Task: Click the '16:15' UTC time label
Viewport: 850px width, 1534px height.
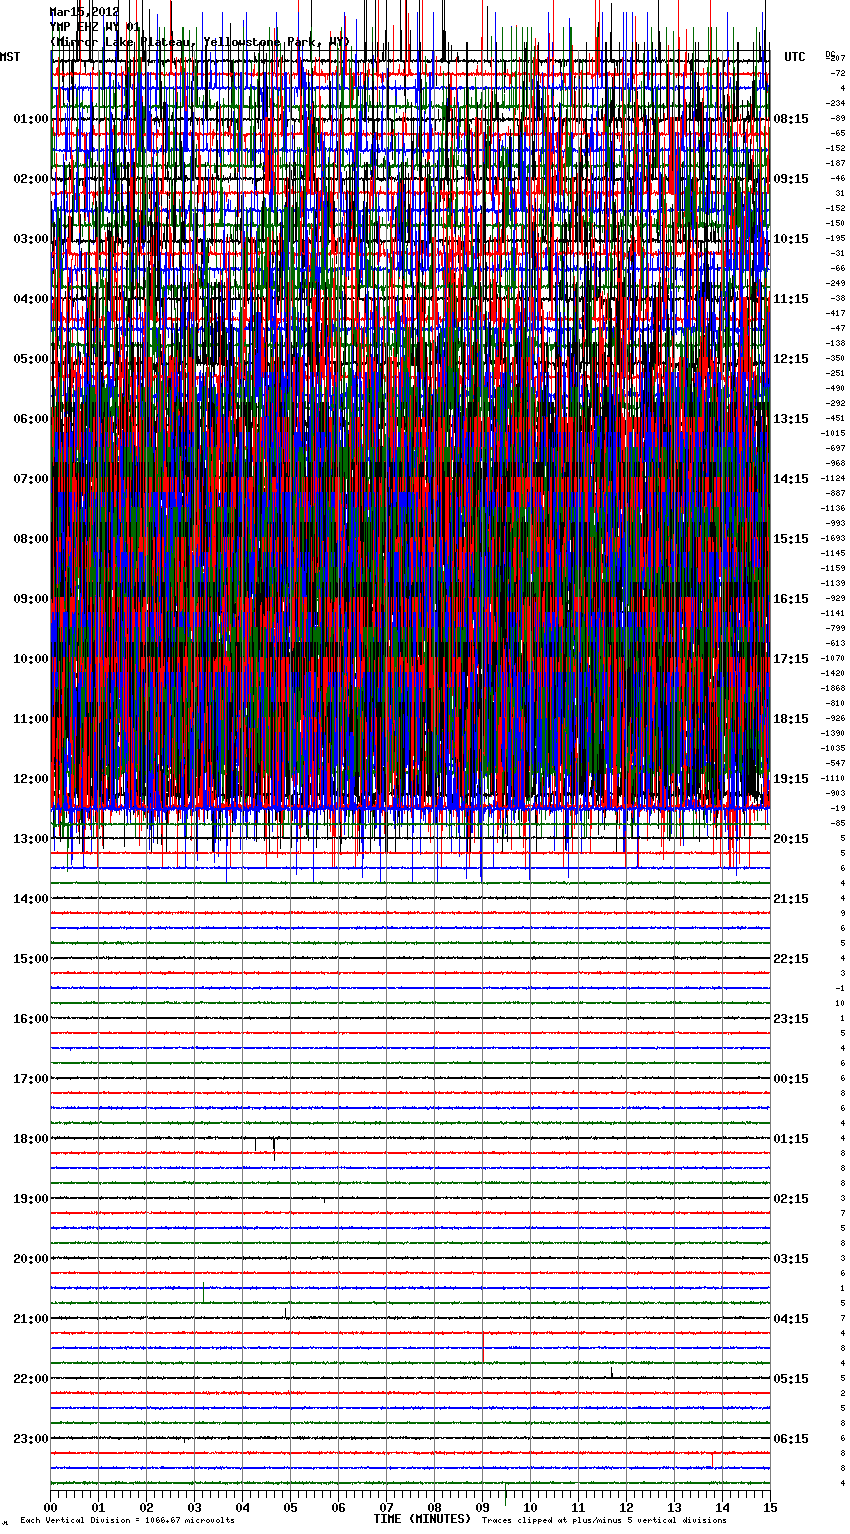Action: [x=791, y=599]
